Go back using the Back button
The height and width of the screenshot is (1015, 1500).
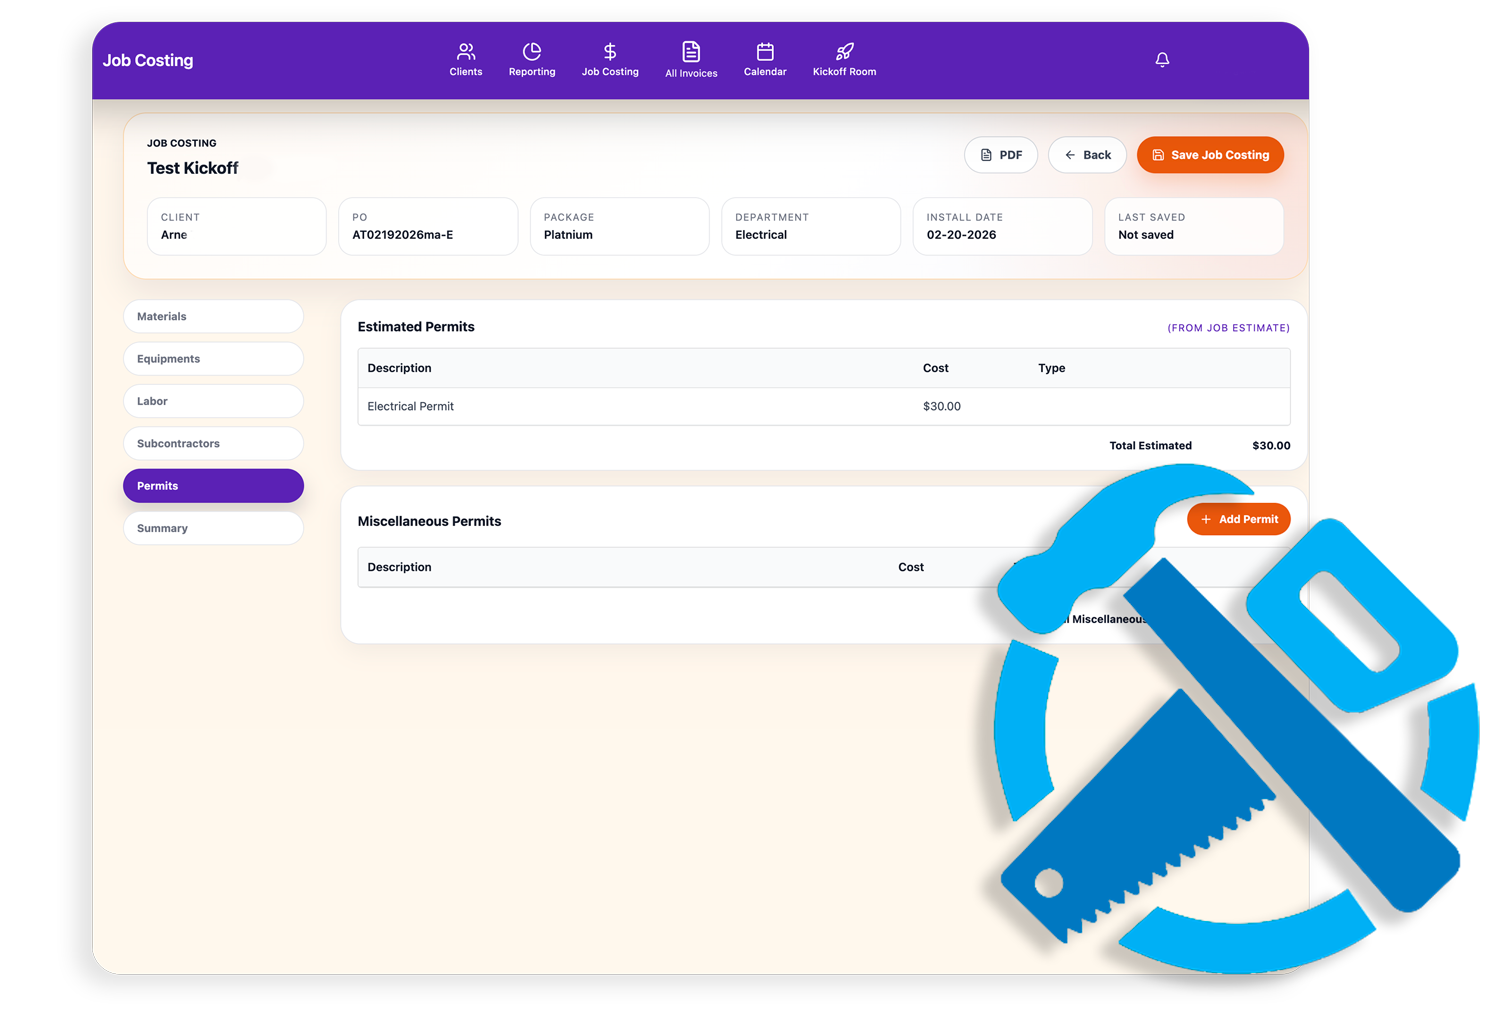click(x=1087, y=155)
